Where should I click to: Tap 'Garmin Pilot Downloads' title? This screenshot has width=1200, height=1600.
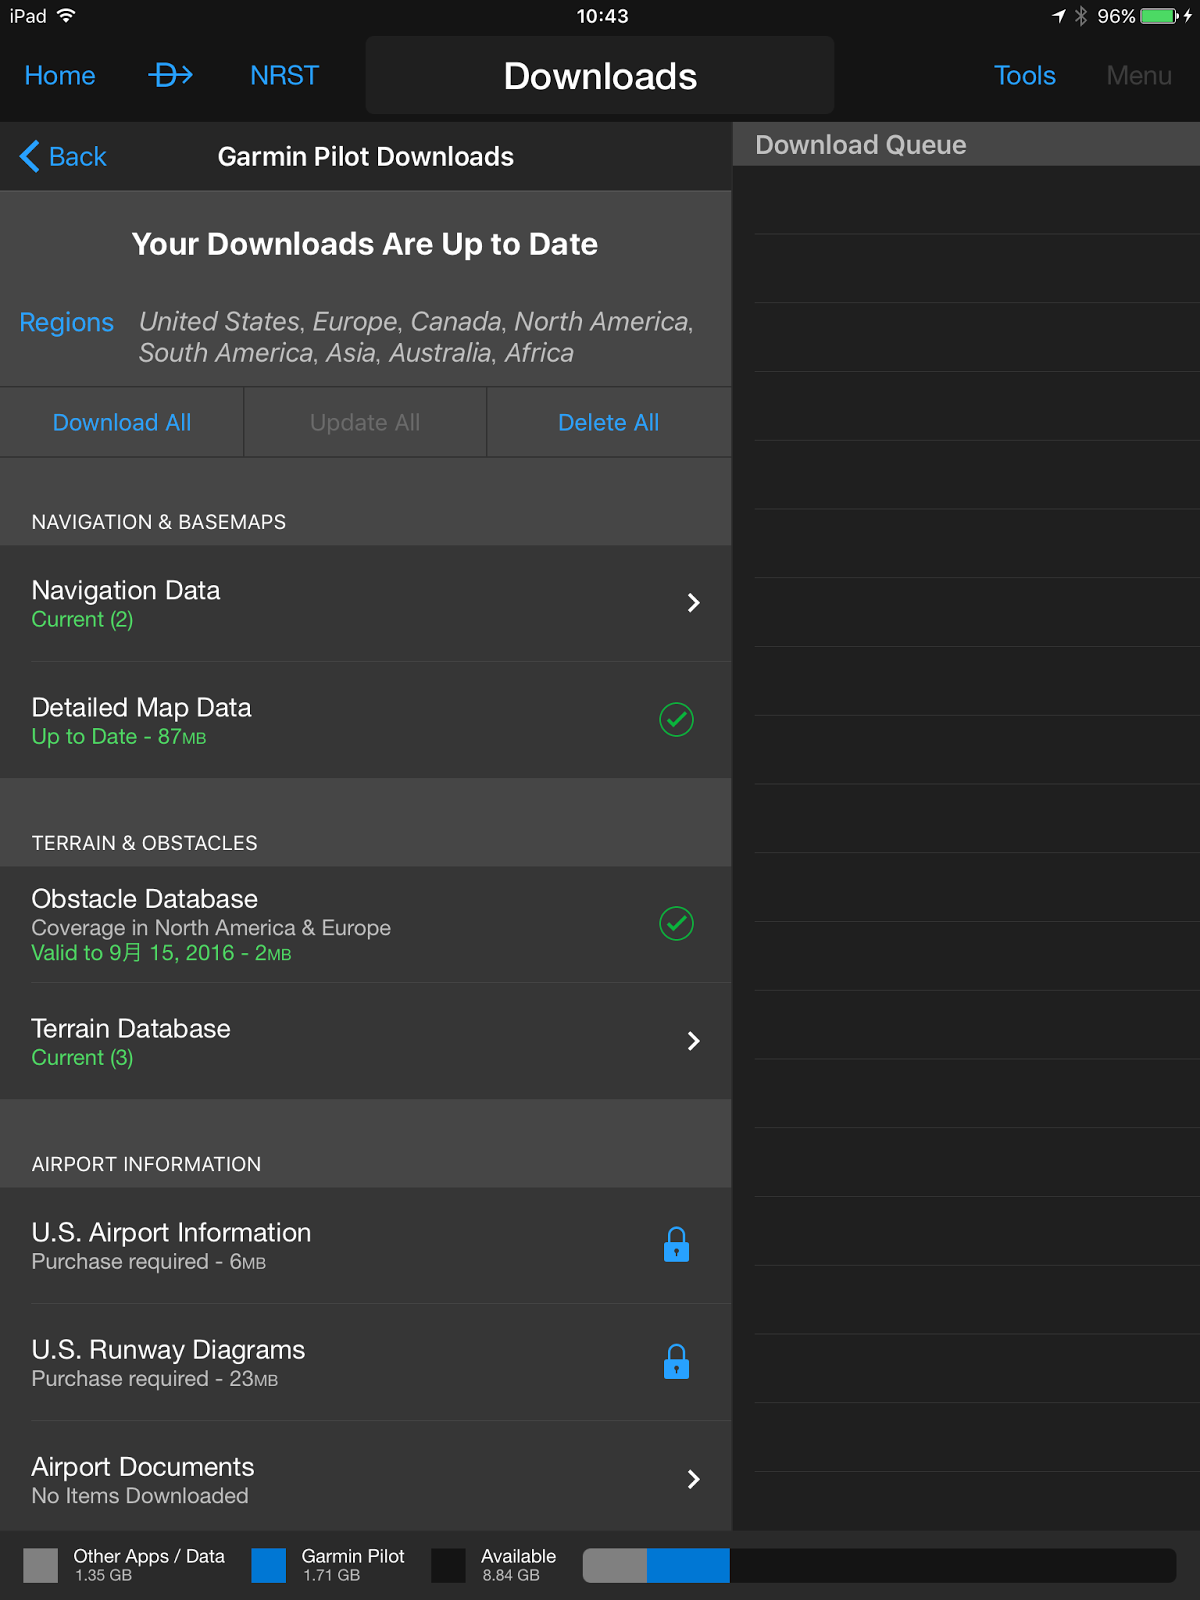pyautogui.click(x=366, y=156)
